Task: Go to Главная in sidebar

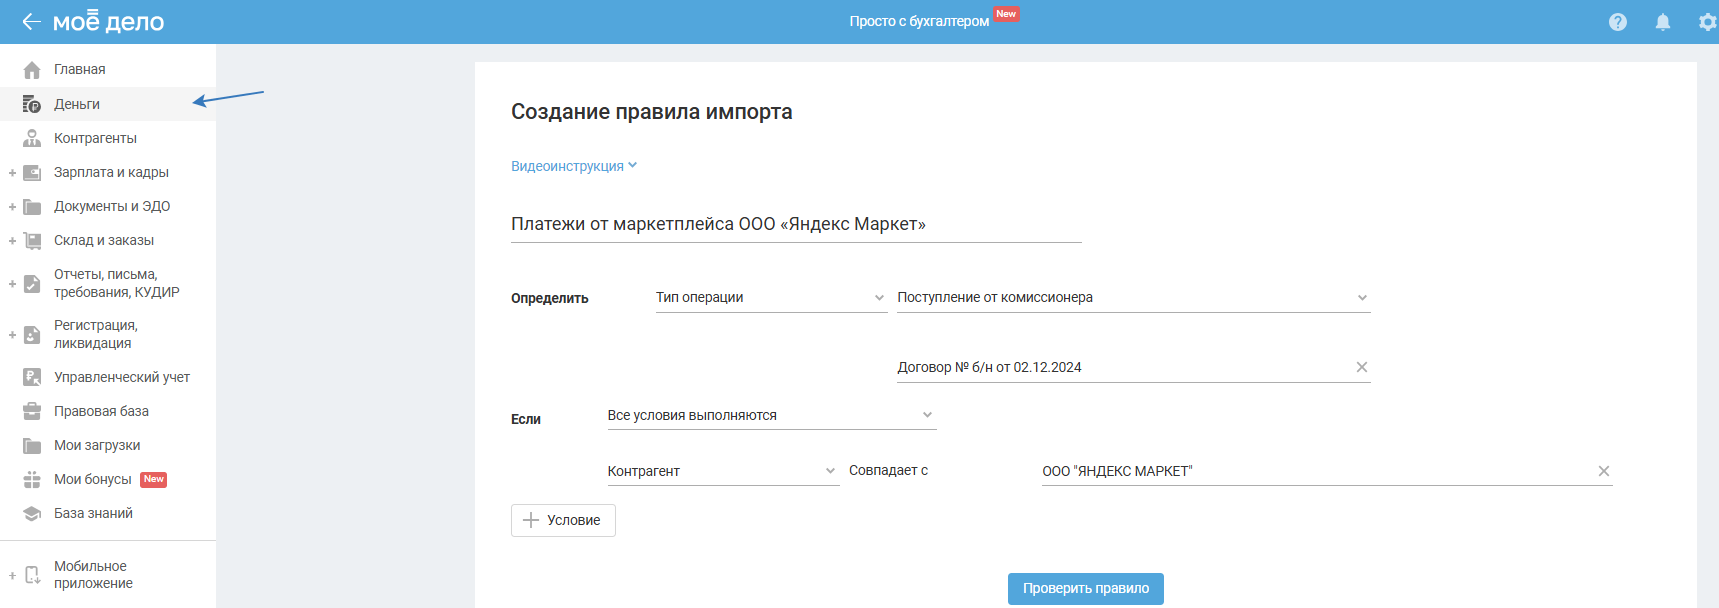Action: point(80,69)
